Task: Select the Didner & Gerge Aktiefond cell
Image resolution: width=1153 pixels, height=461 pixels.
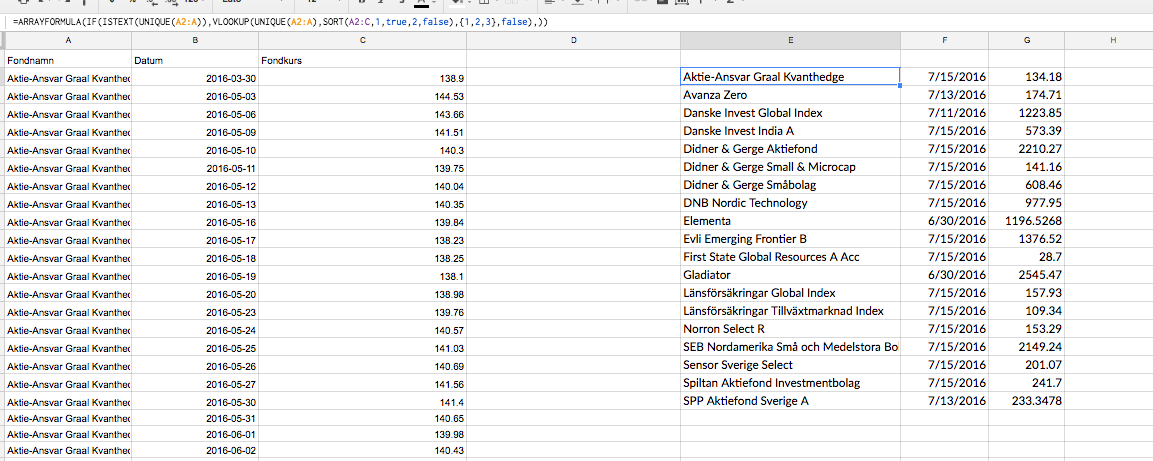Action: 790,149
